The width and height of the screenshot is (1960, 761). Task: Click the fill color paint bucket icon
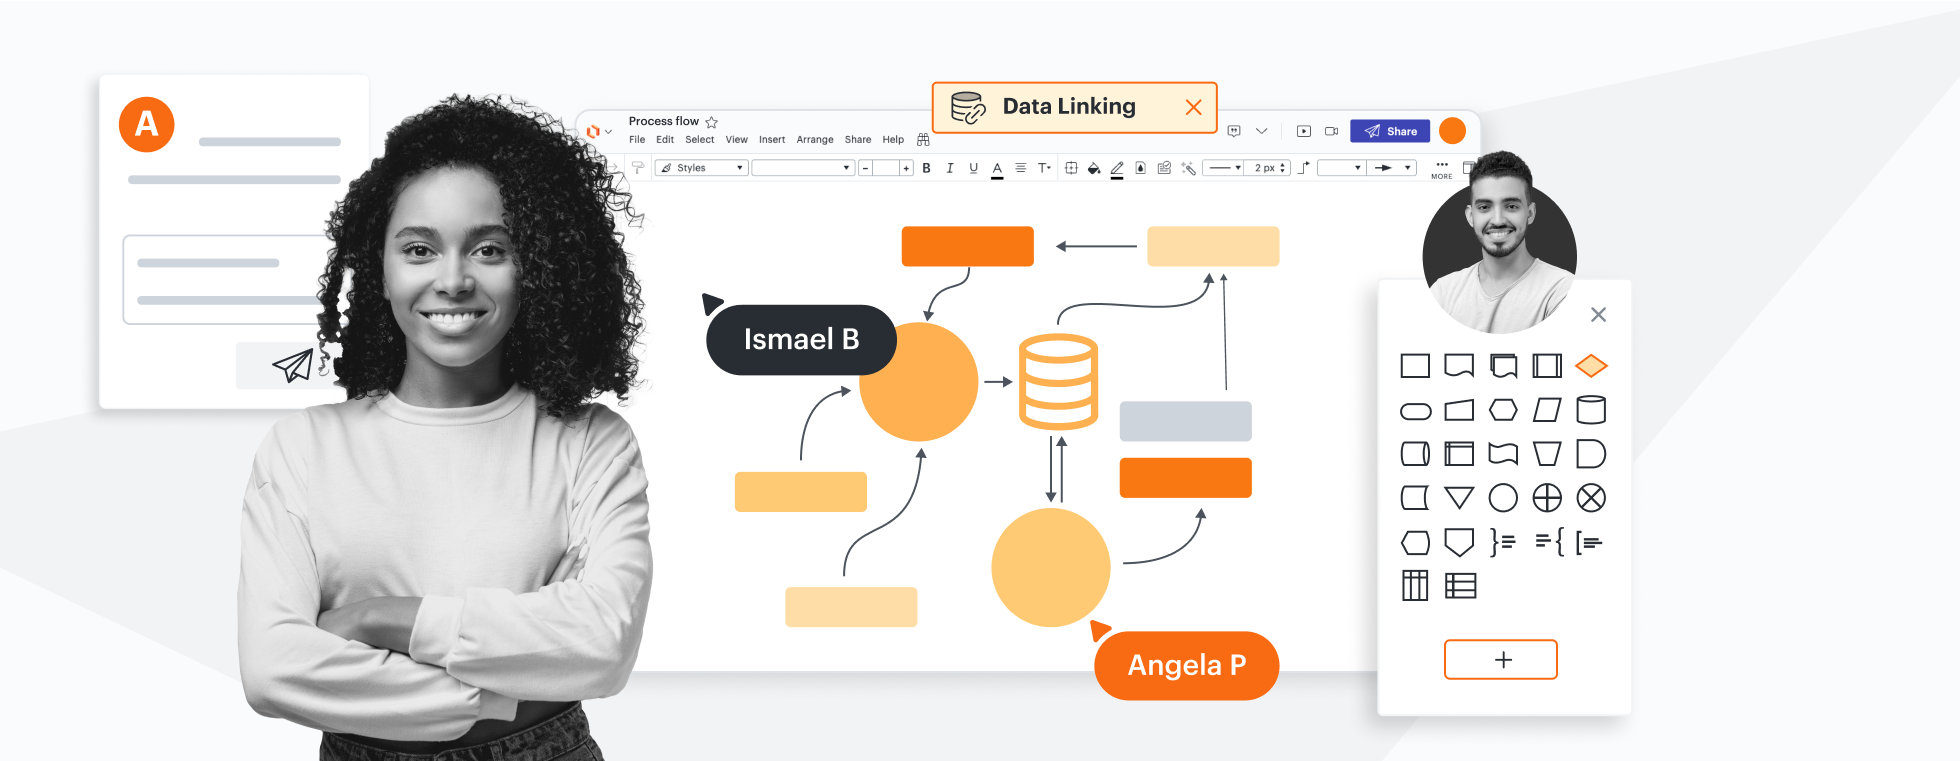pyautogui.click(x=1094, y=168)
